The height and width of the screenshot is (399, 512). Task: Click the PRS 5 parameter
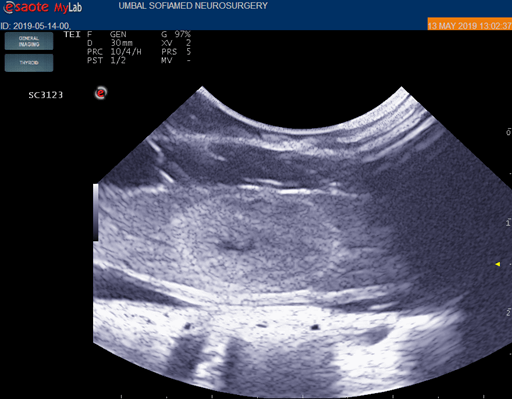(x=176, y=52)
